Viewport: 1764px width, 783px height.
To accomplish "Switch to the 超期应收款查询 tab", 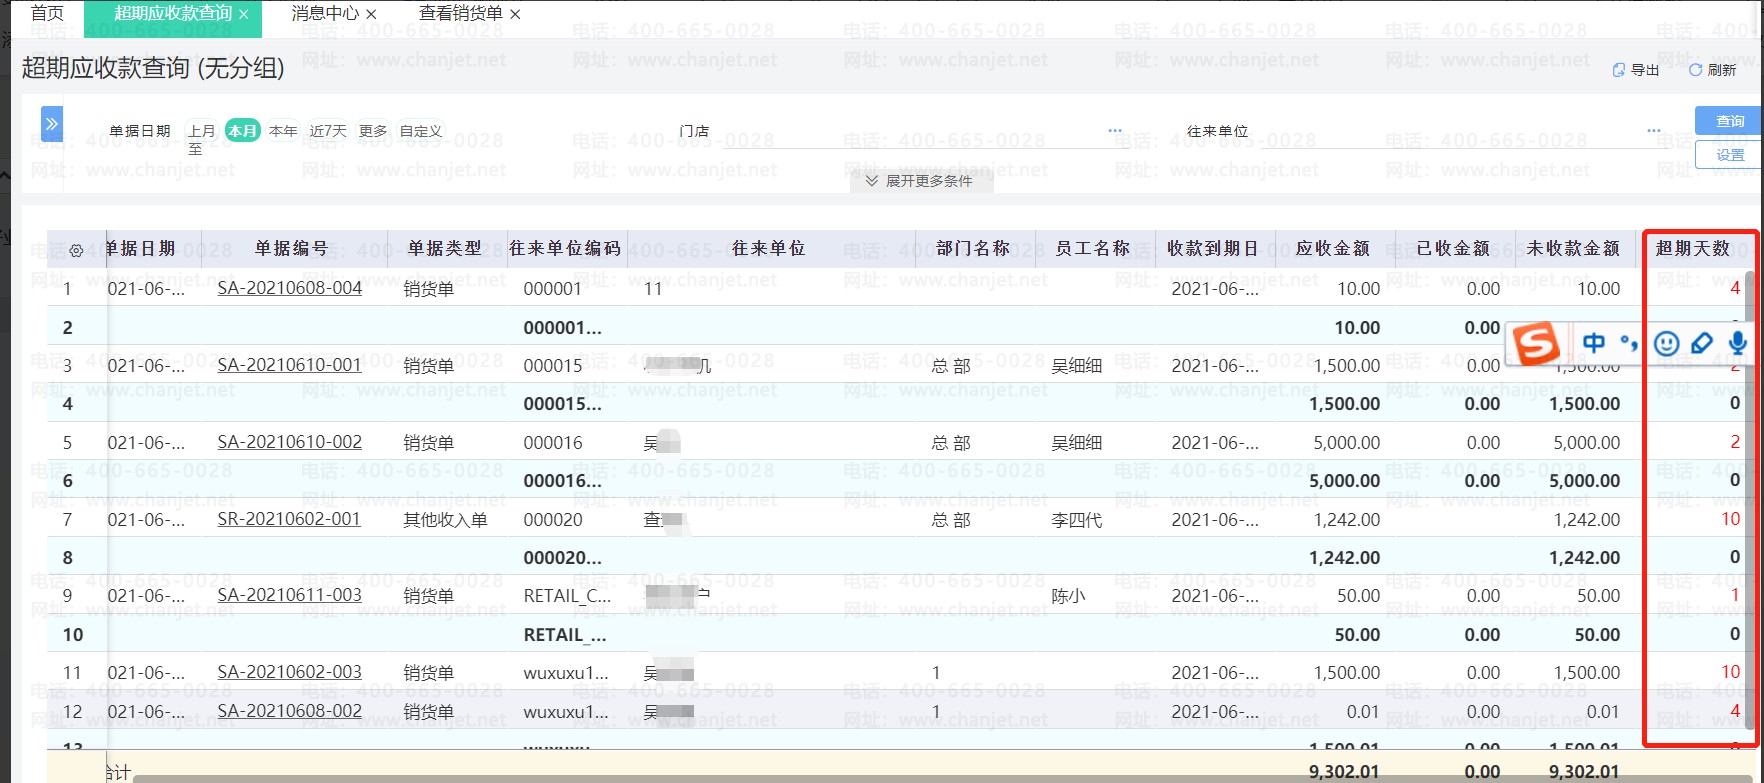I will pyautogui.click(x=173, y=14).
